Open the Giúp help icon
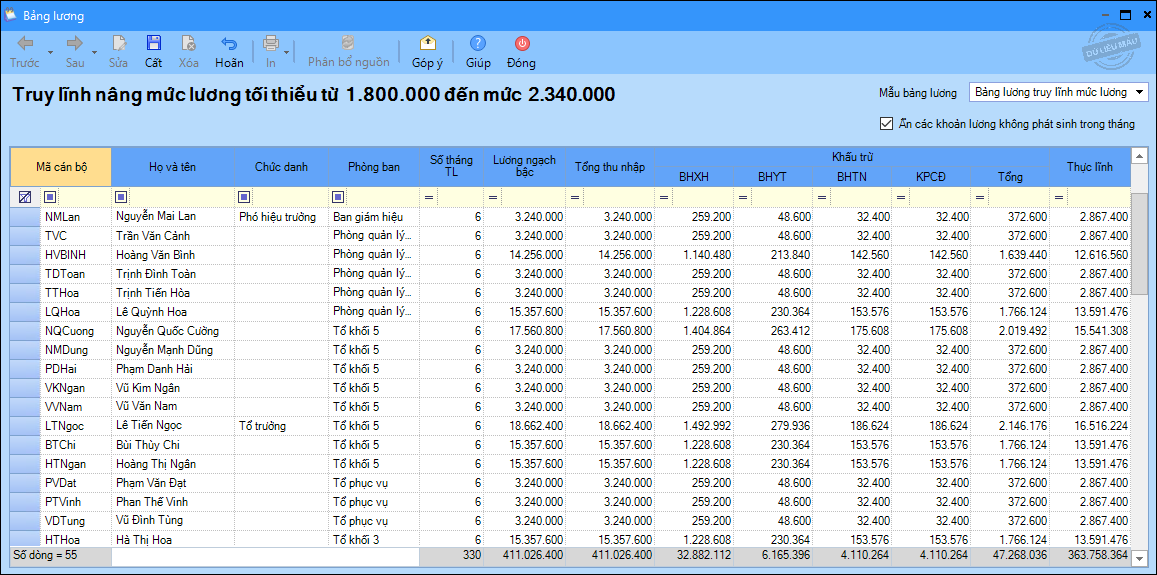Viewport: 1157px width, 575px height. point(478,43)
